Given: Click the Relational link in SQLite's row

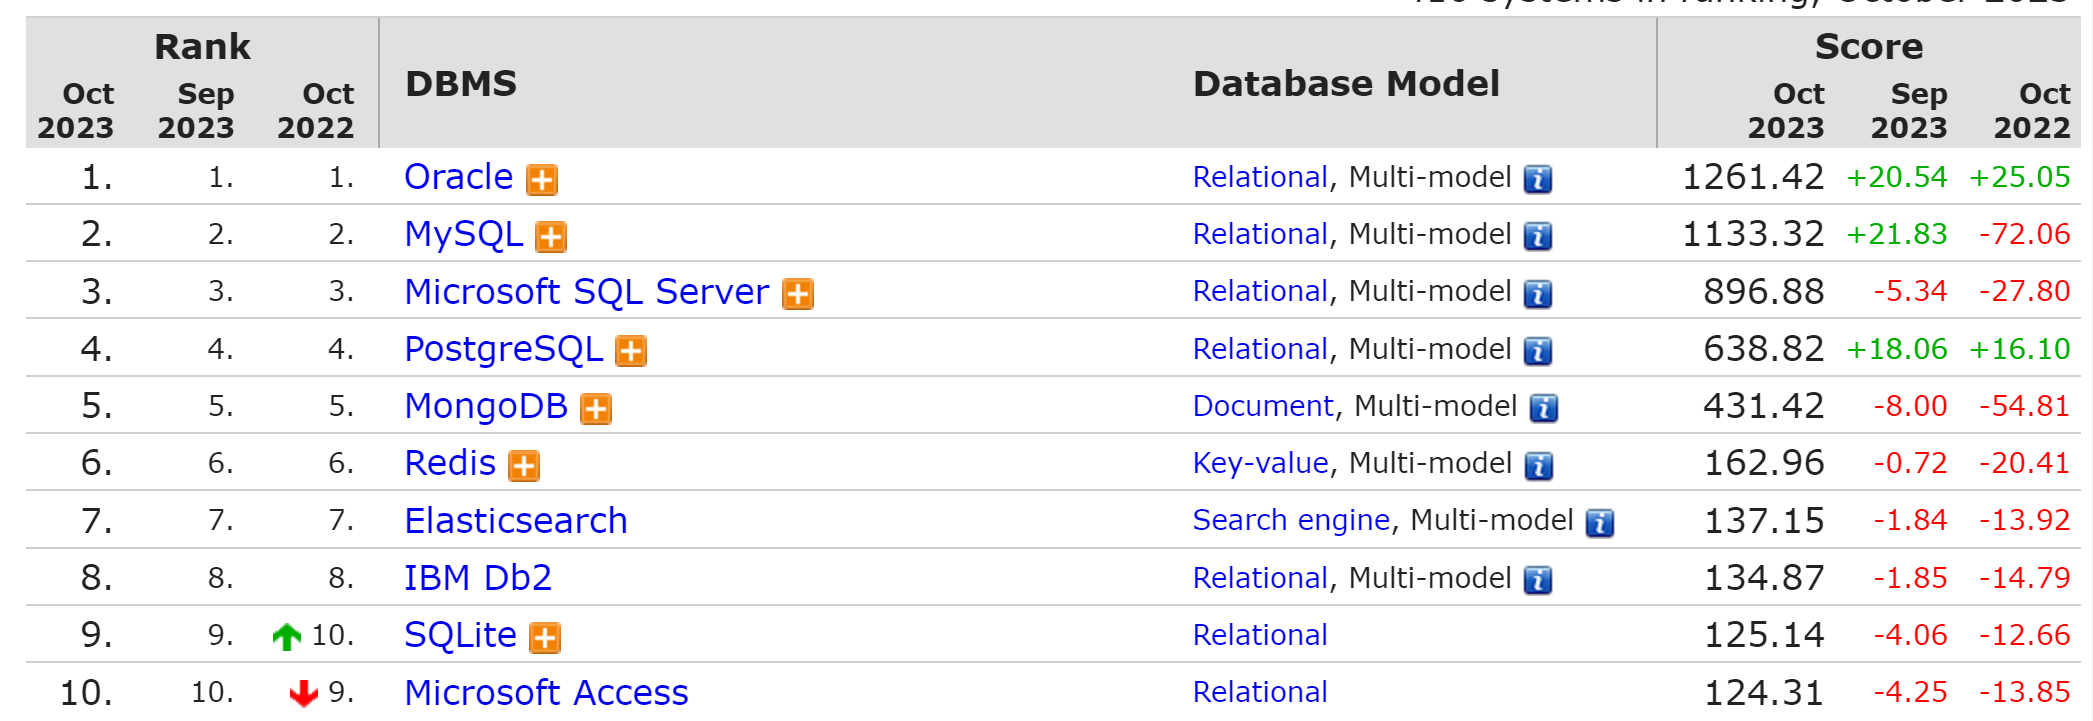Looking at the screenshot, I should click(x=1260, y=635).
